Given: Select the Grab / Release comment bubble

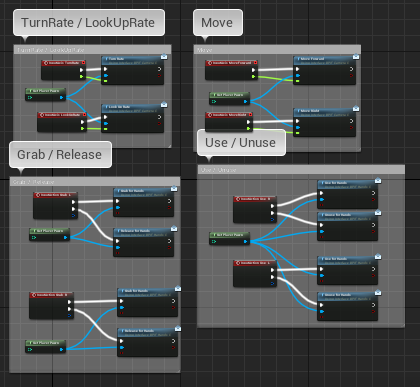Looking at the screenshot, I should click(x=60, y=155).
